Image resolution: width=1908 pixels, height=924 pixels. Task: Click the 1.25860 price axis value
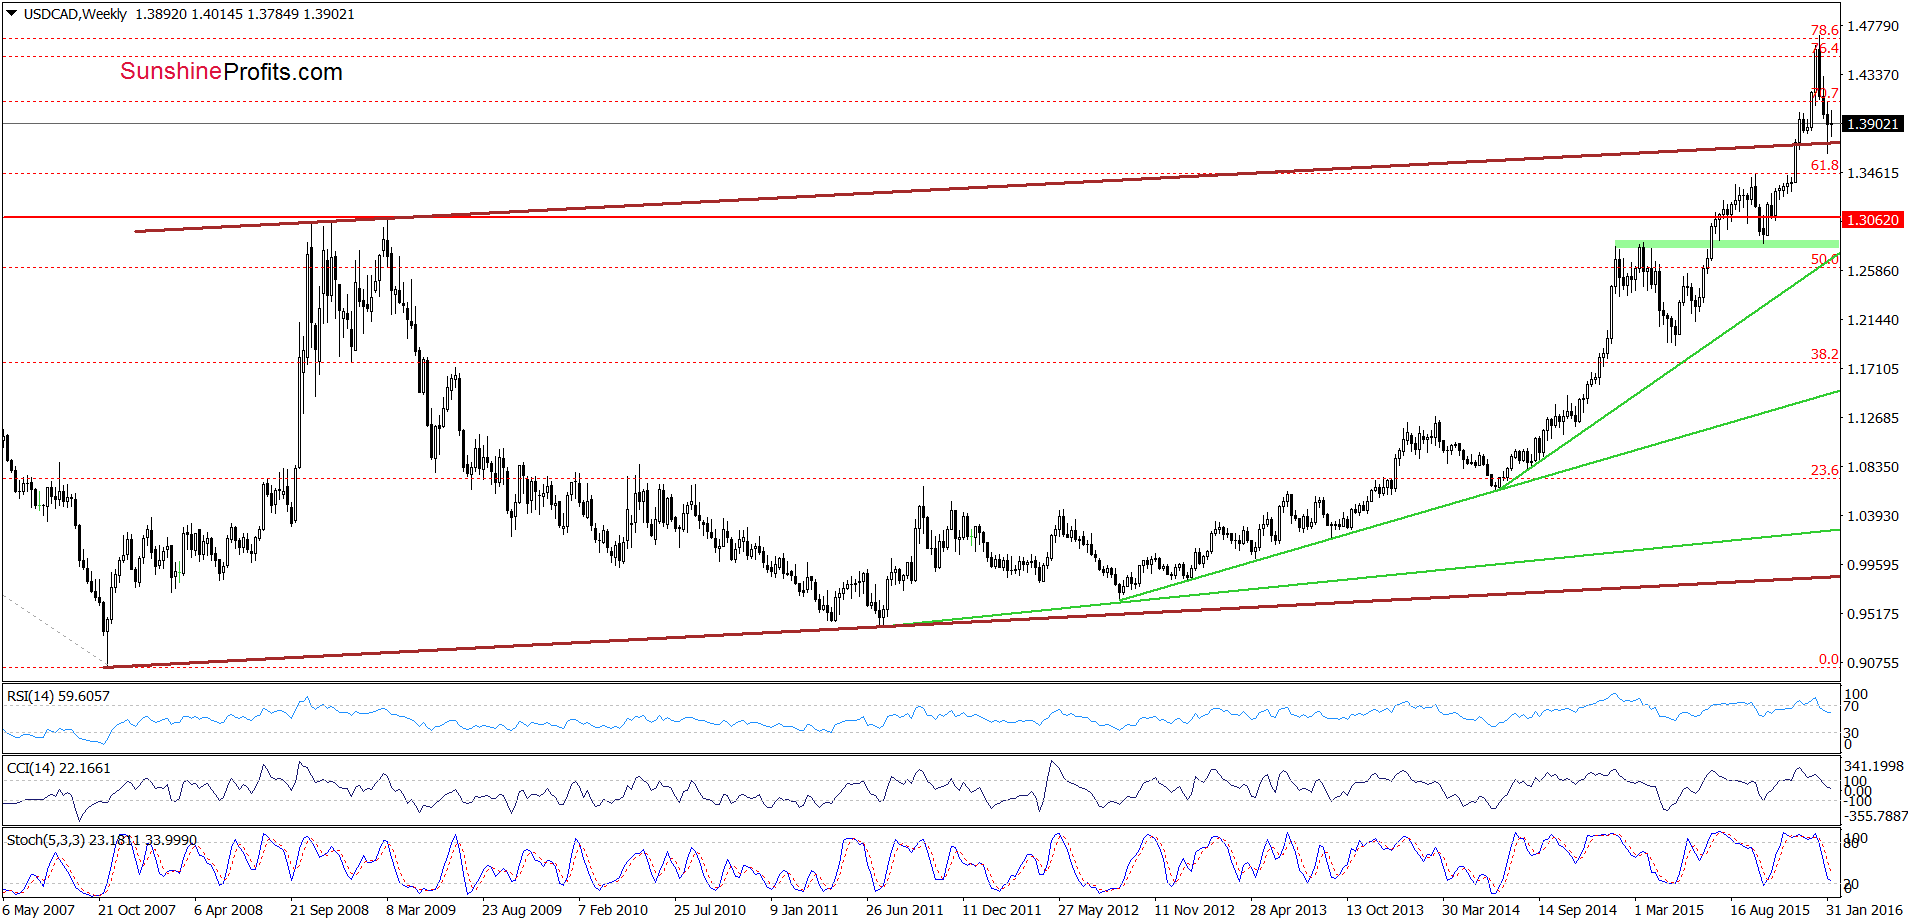pyautogui.click(x=1872, y=271)
